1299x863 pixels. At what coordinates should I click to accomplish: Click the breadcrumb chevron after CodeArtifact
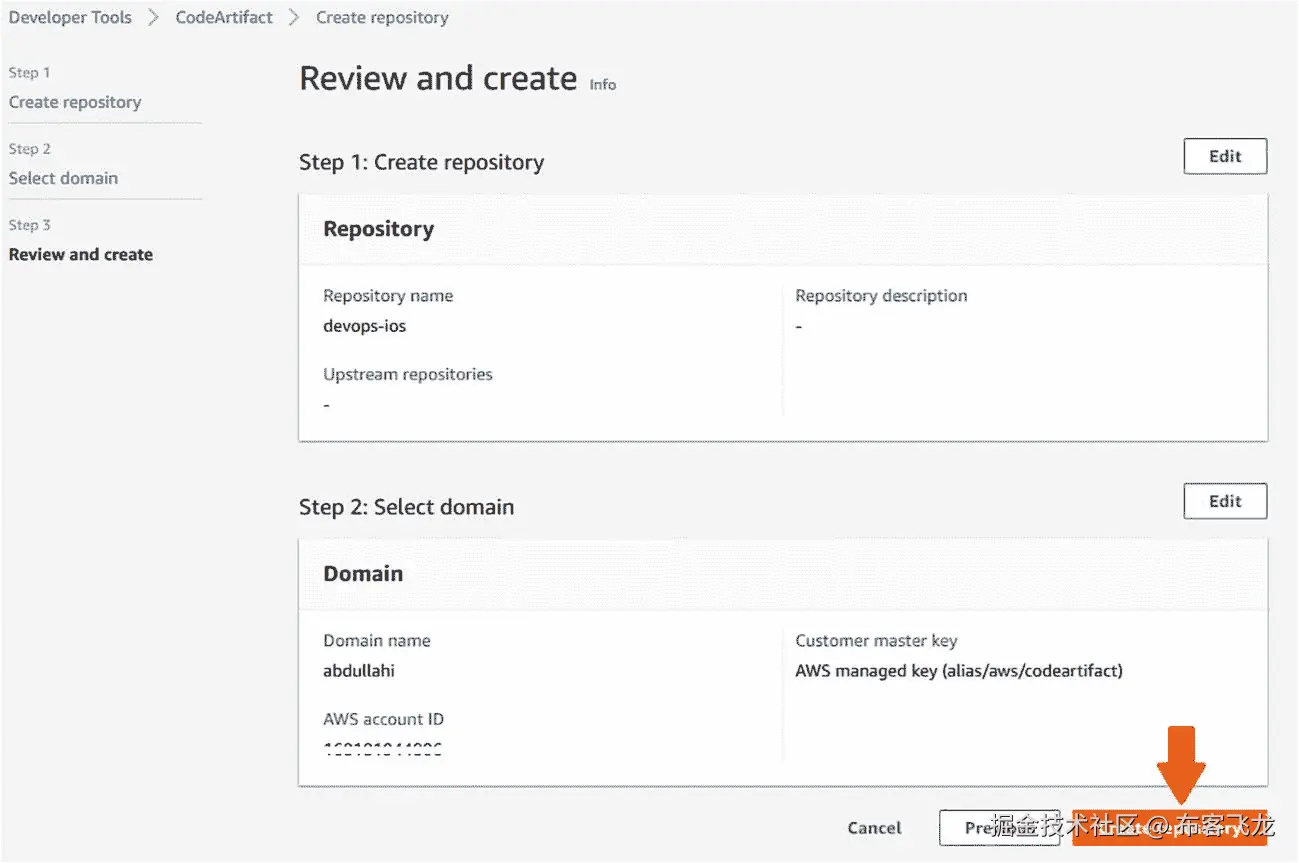point(294,18)
